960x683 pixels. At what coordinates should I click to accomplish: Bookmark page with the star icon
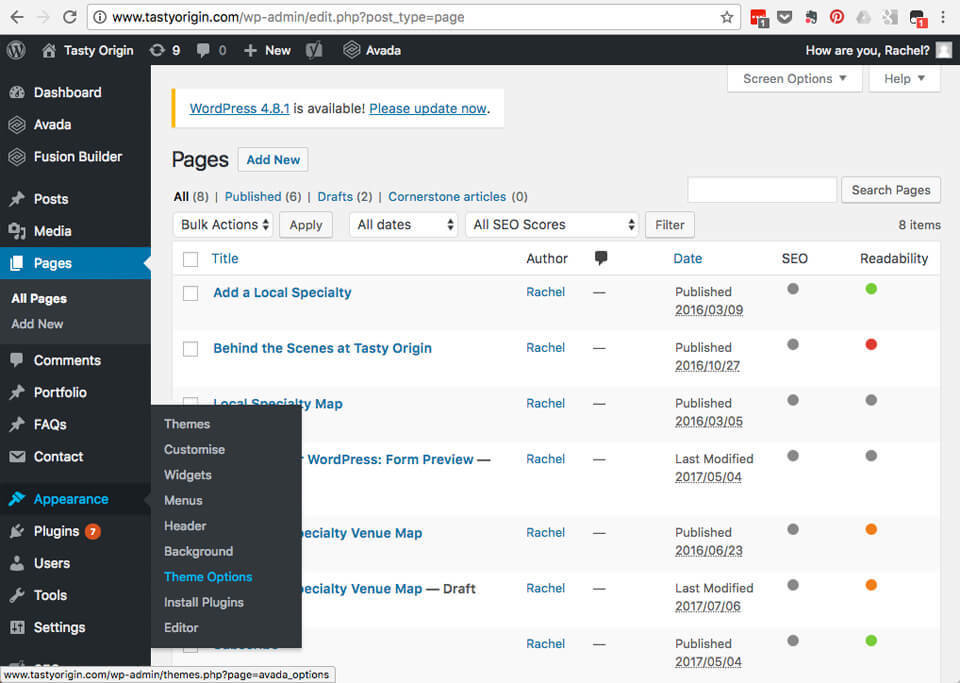point(727,17)
